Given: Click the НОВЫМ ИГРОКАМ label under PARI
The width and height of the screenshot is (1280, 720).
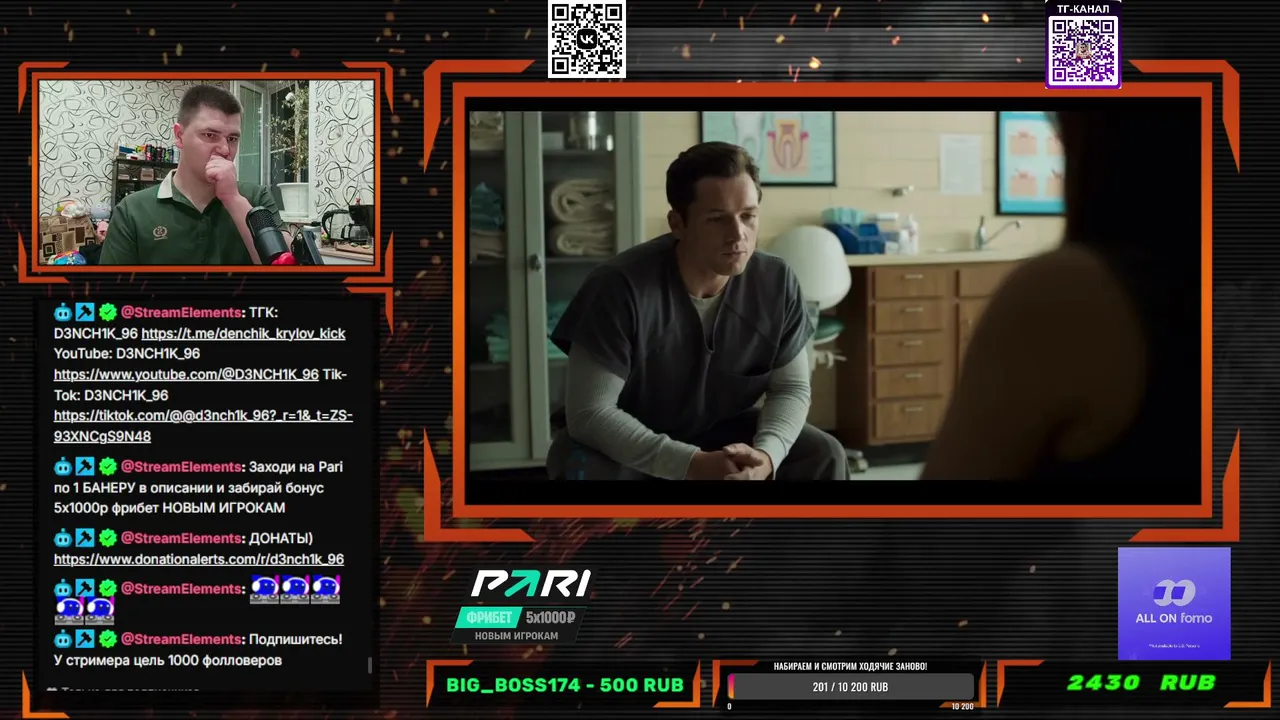Looking at the screenshot, I should (516, 636).
